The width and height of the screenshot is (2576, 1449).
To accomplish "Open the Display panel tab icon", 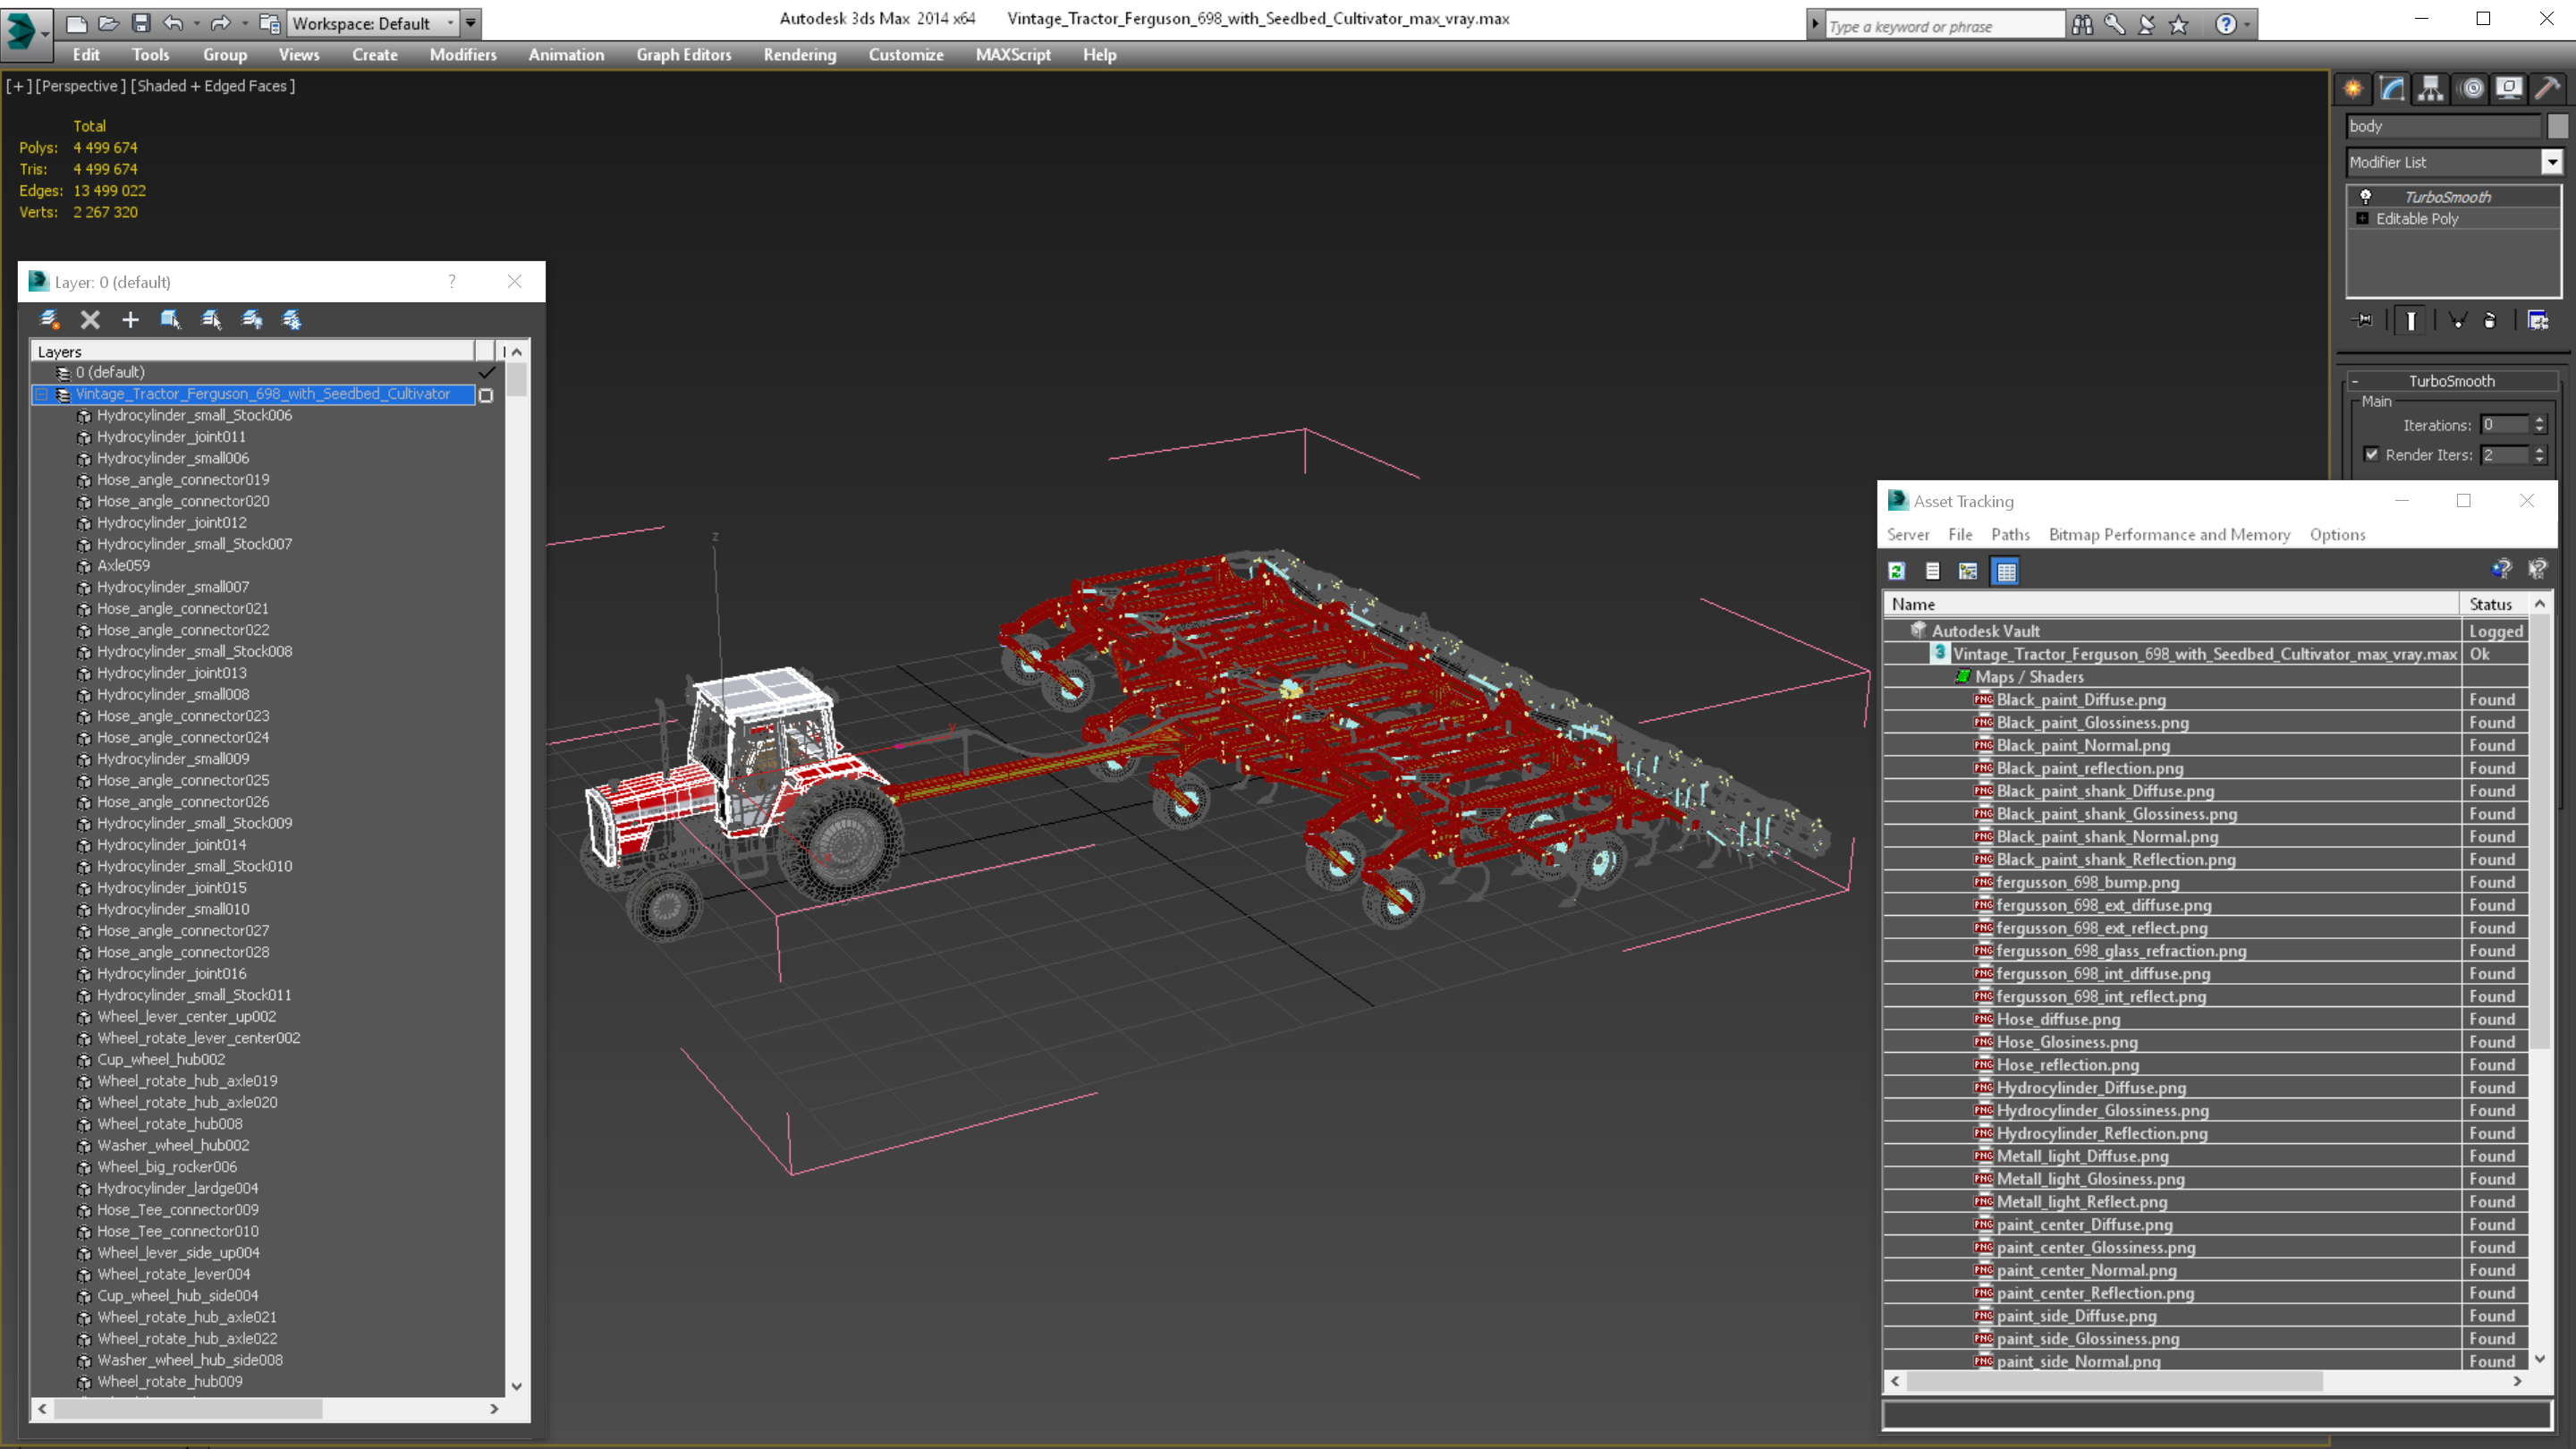I will pyautogui.click(x=2509, y=89).
